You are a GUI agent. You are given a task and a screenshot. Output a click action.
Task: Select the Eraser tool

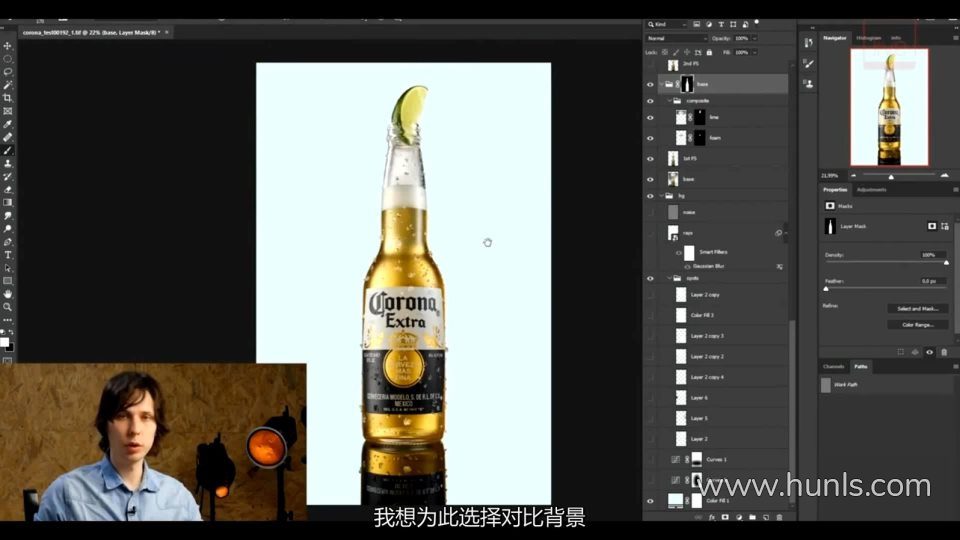point(7,190)
